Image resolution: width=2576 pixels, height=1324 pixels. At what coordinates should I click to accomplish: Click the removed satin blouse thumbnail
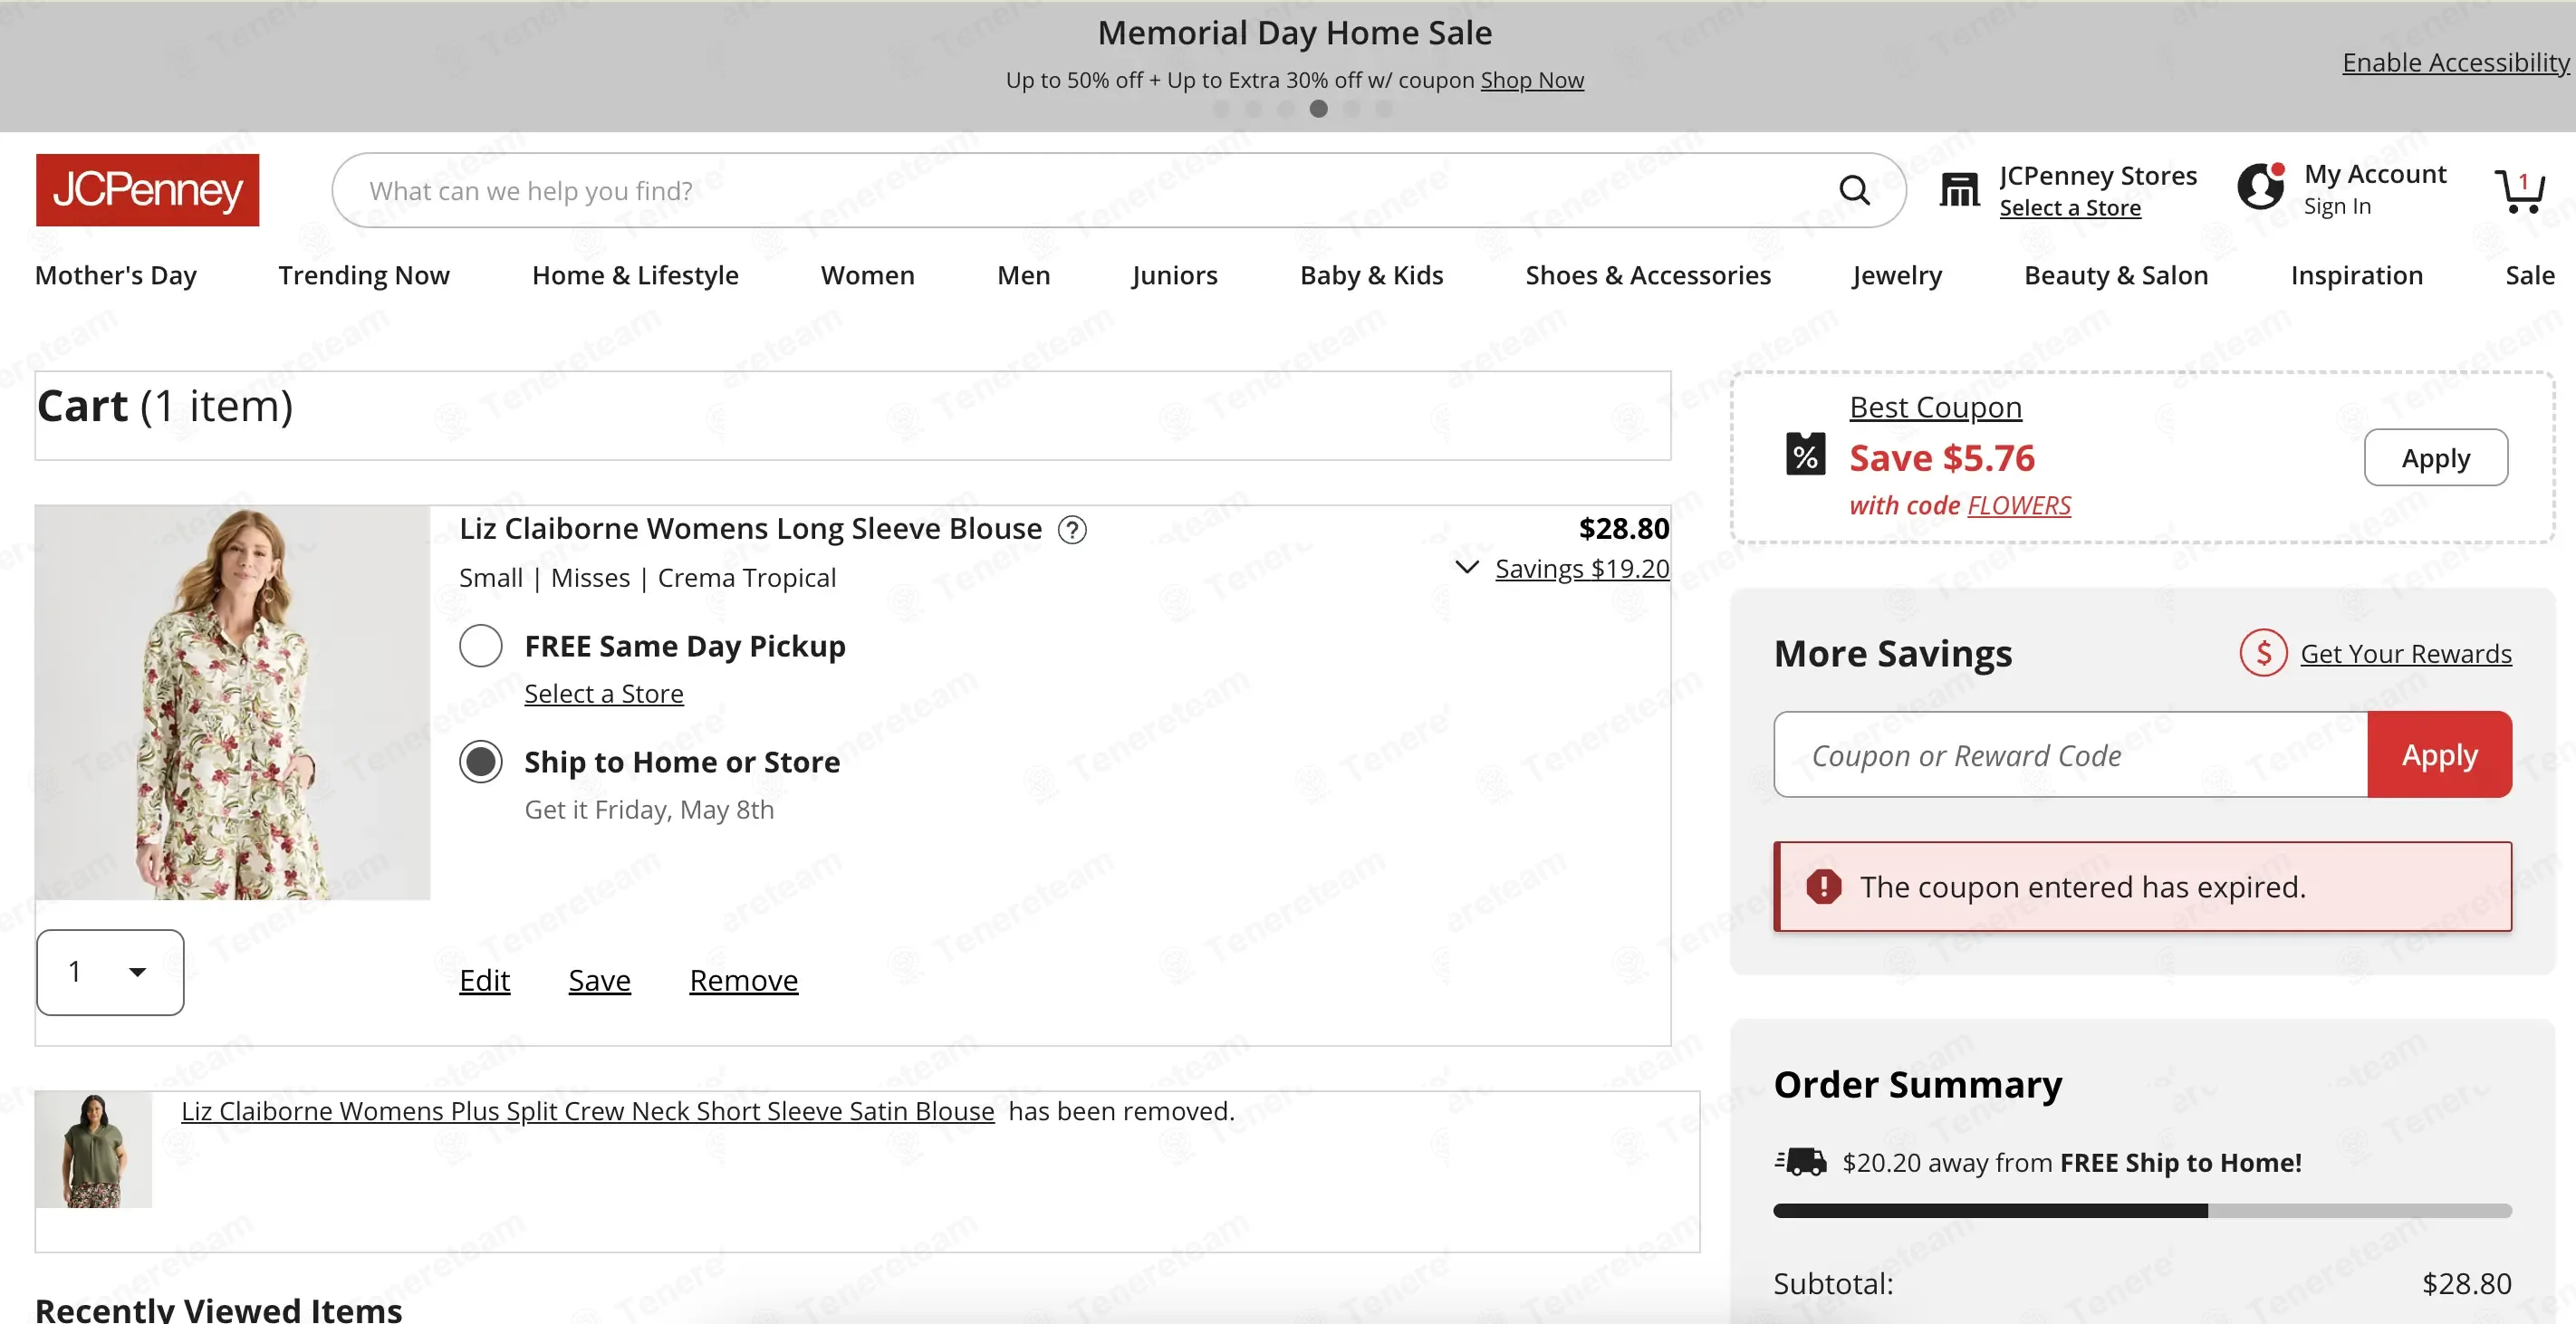point(94,1149)
